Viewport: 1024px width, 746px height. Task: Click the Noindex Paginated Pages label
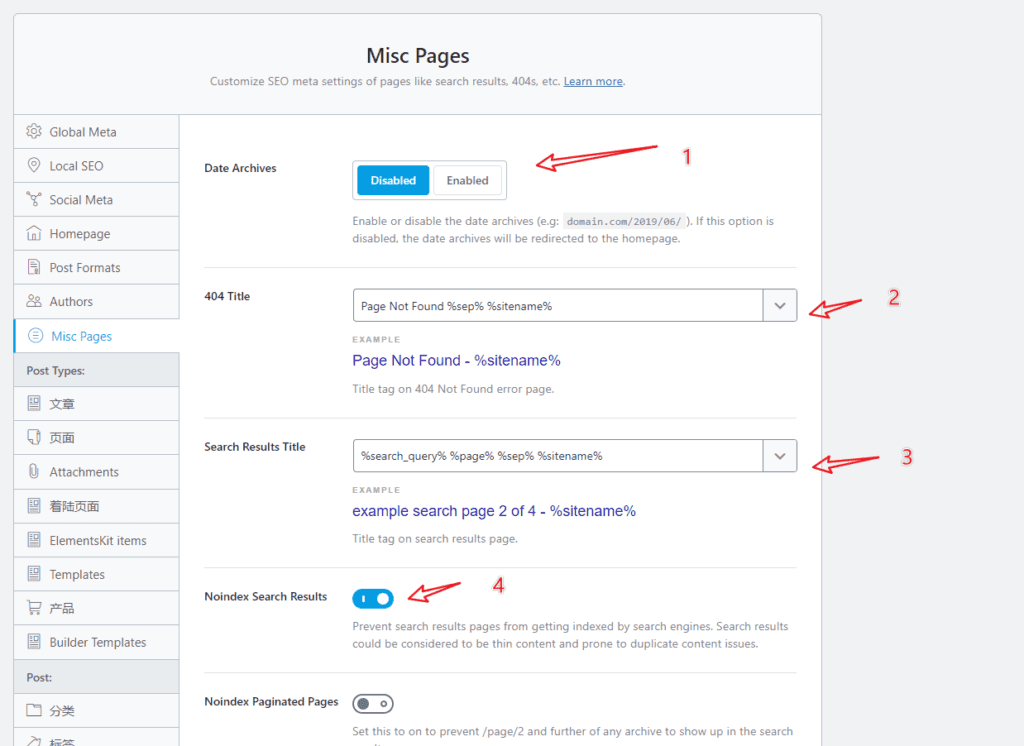tap(271, 702)
